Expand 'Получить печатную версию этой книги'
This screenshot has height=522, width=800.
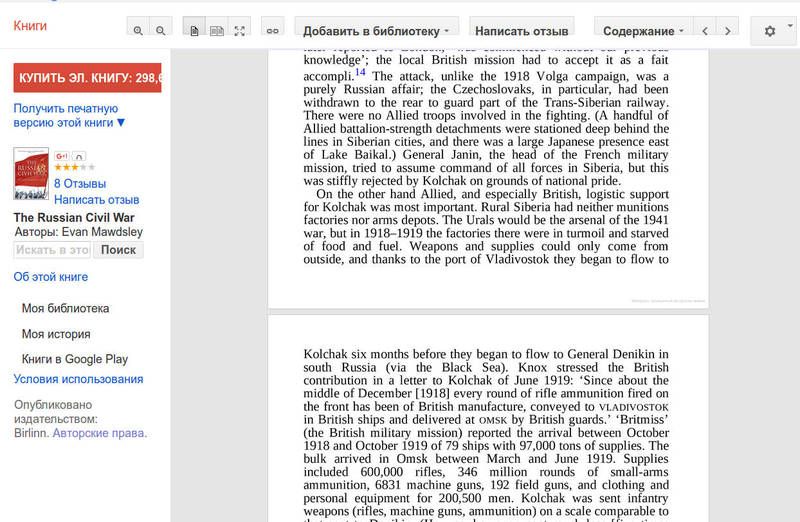[69, 115]
